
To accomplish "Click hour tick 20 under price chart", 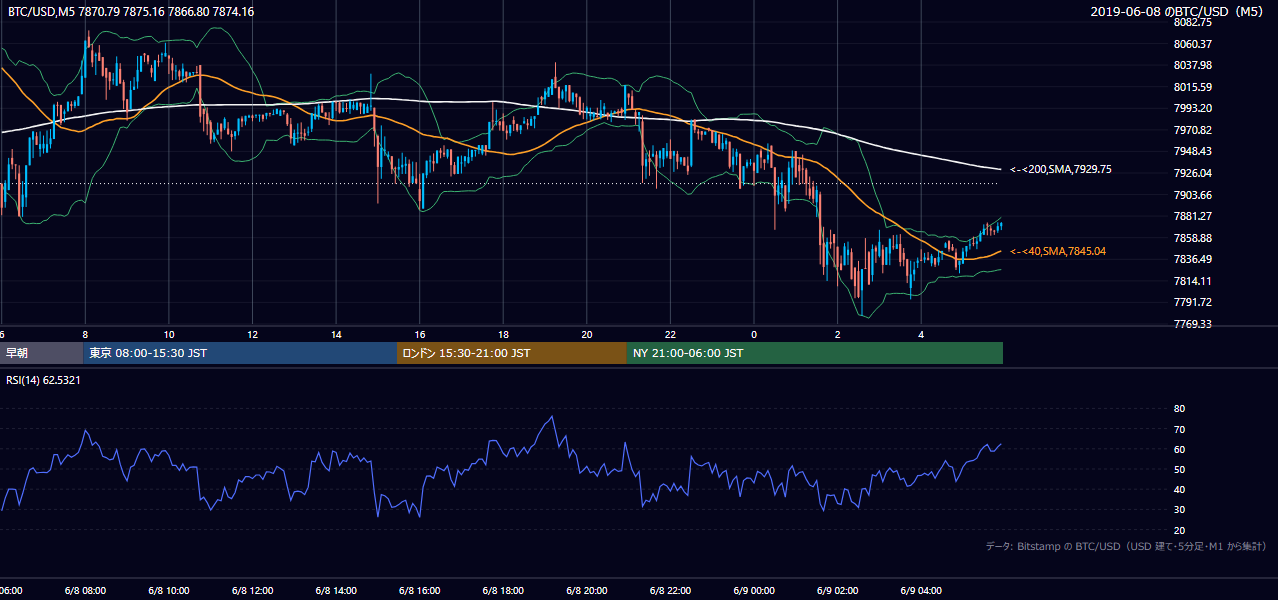I will pos(587,335).
